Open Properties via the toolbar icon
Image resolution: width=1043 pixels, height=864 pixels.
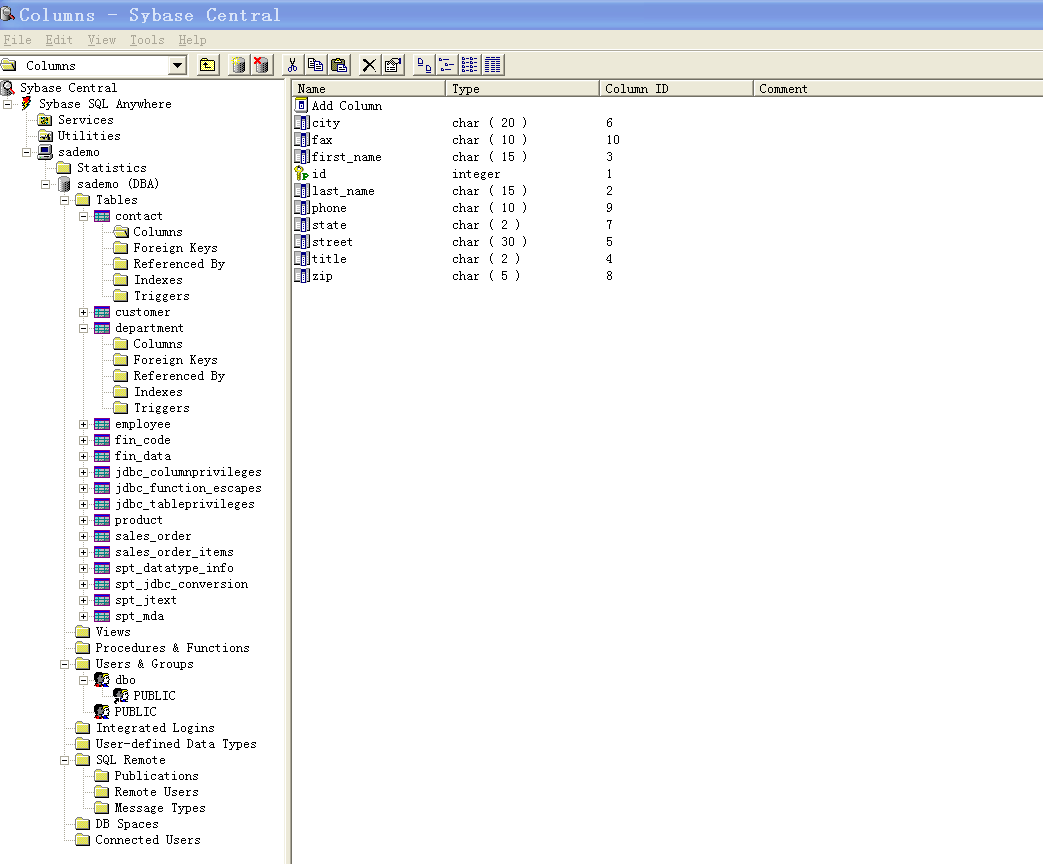pyautogui.click(x=392, y=65)
